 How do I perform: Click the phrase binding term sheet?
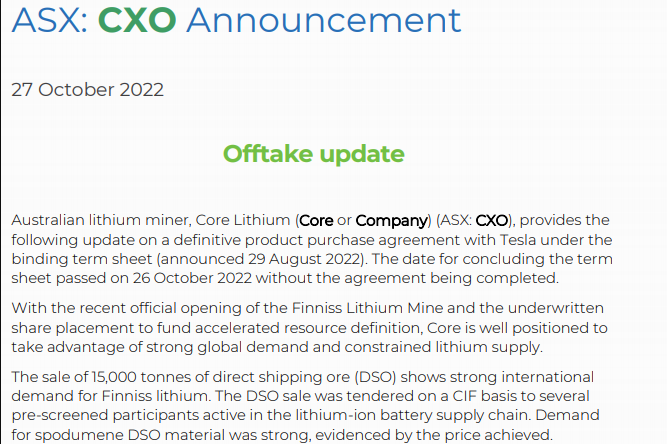pos(68,258)
